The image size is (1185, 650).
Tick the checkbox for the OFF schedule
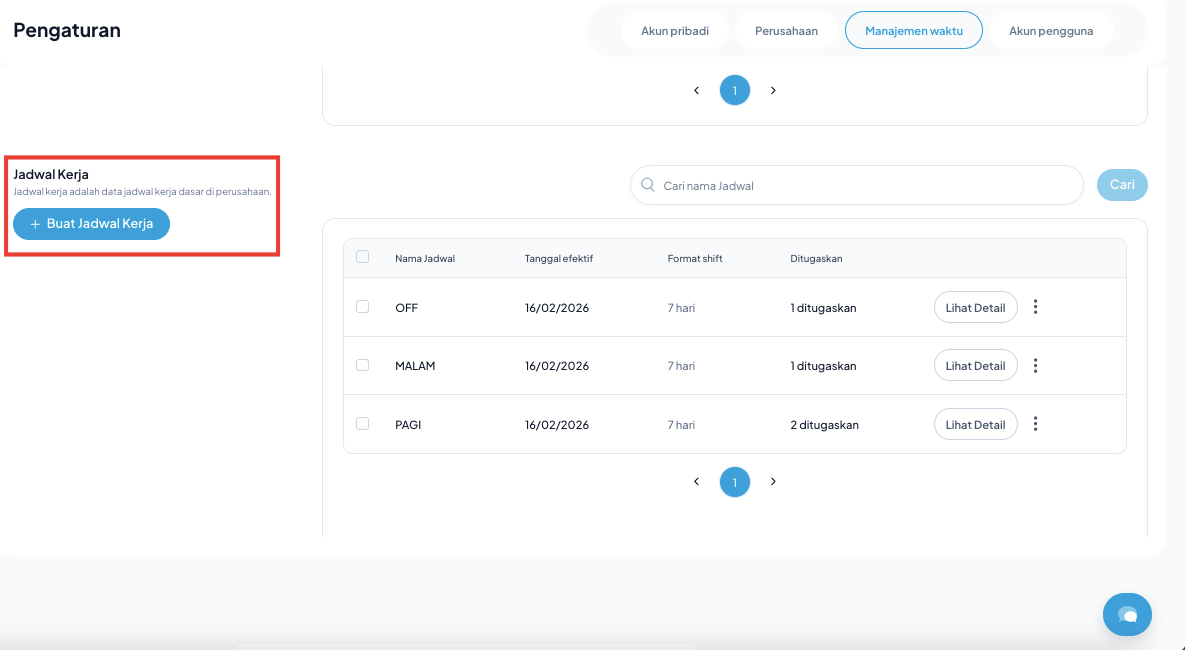pyautogui.click(x=363, y=307)
